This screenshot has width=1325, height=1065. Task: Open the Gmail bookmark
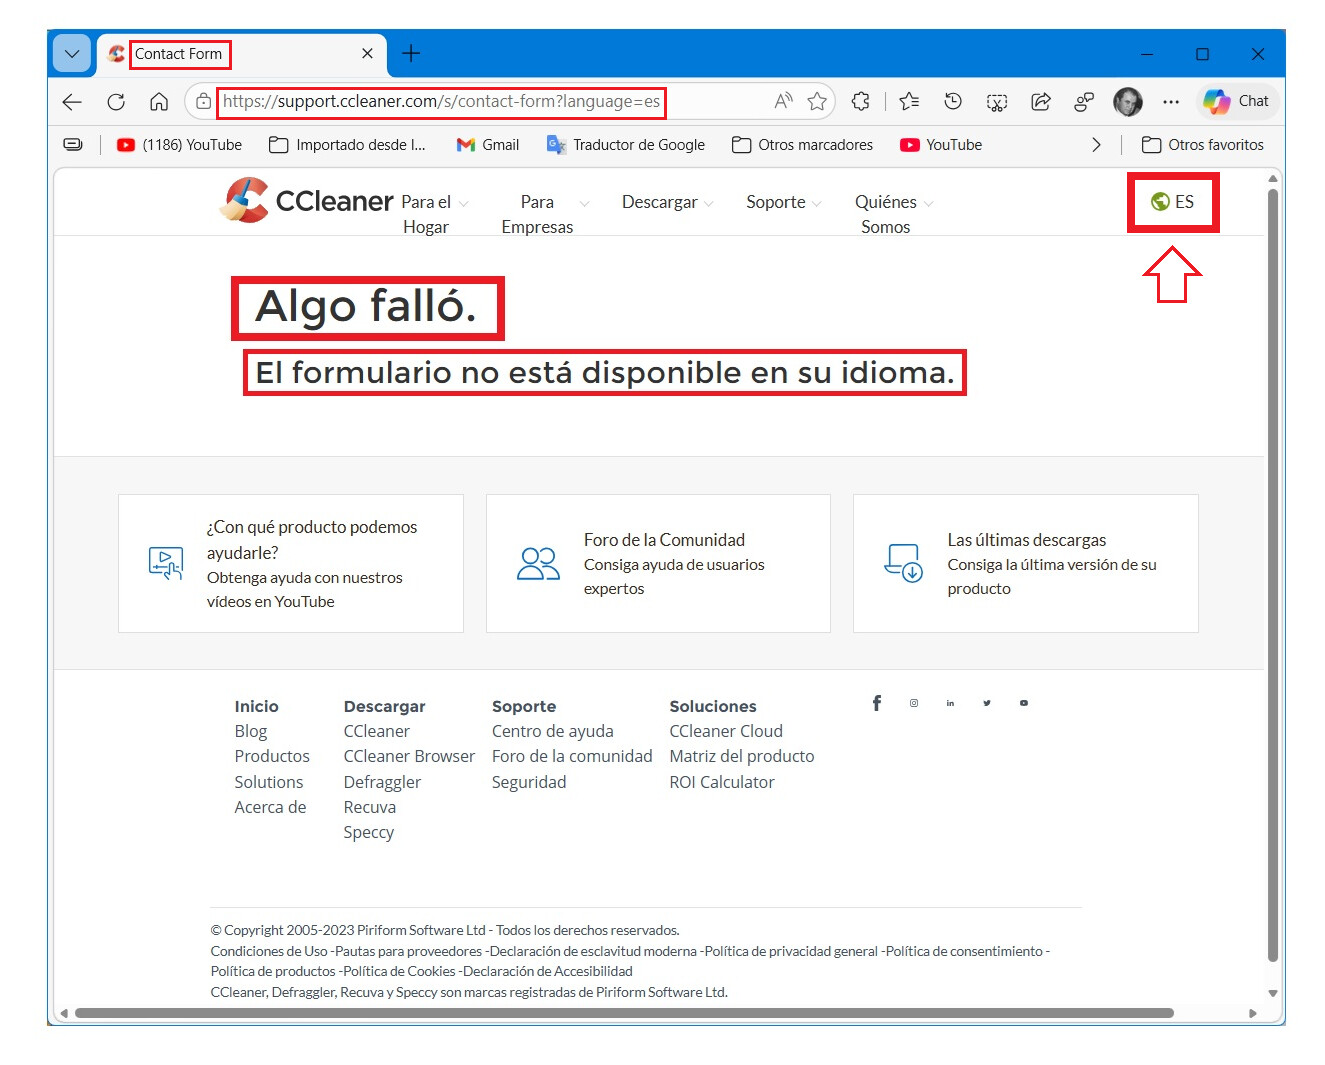[x=488, y=145]
